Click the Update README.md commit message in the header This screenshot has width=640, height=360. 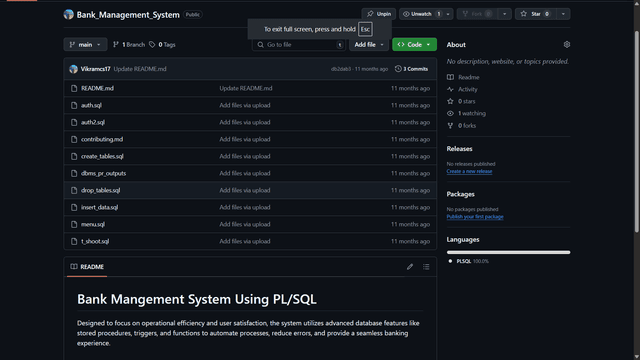[x=140, y=69]
